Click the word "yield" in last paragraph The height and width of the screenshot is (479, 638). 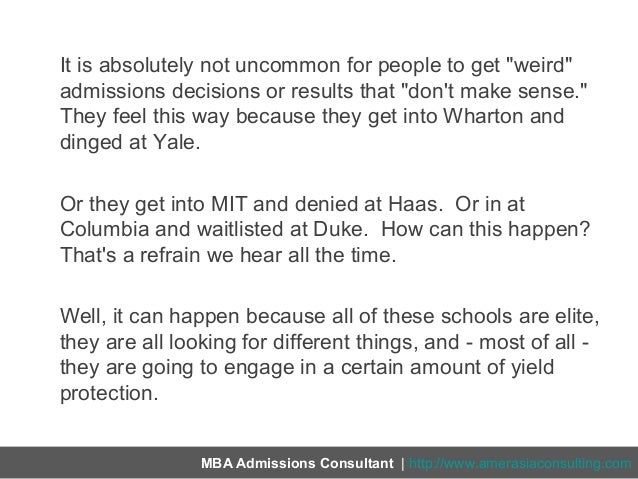[x=532, y=367]
